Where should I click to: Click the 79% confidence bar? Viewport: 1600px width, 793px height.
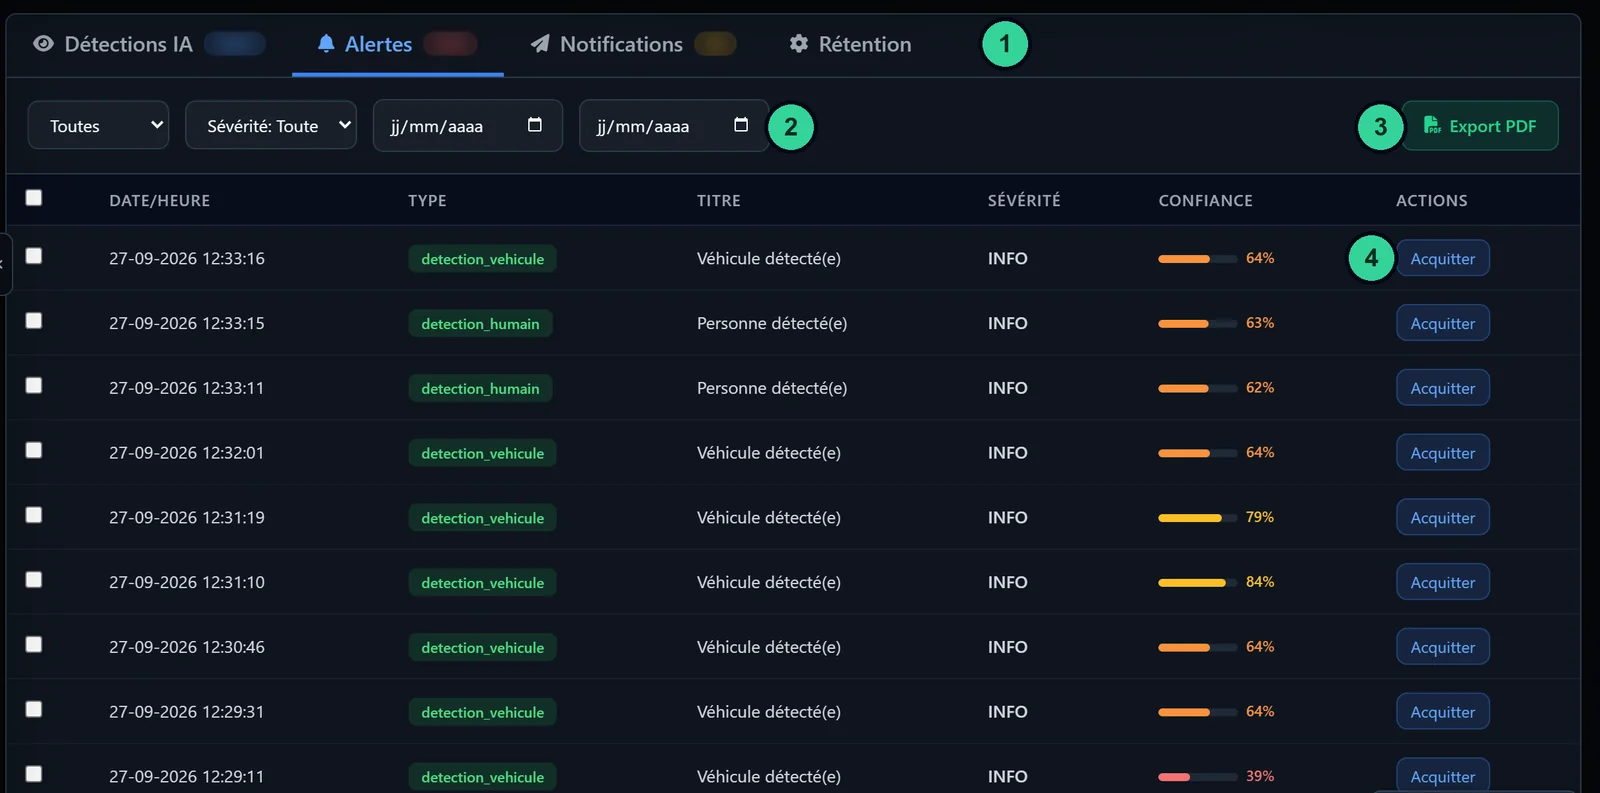(1198, 518)
